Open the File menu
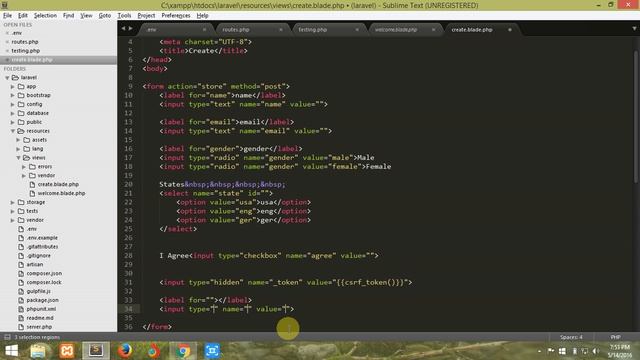The width and height of the screenshot is (640, 360). (x=7, y=16)
